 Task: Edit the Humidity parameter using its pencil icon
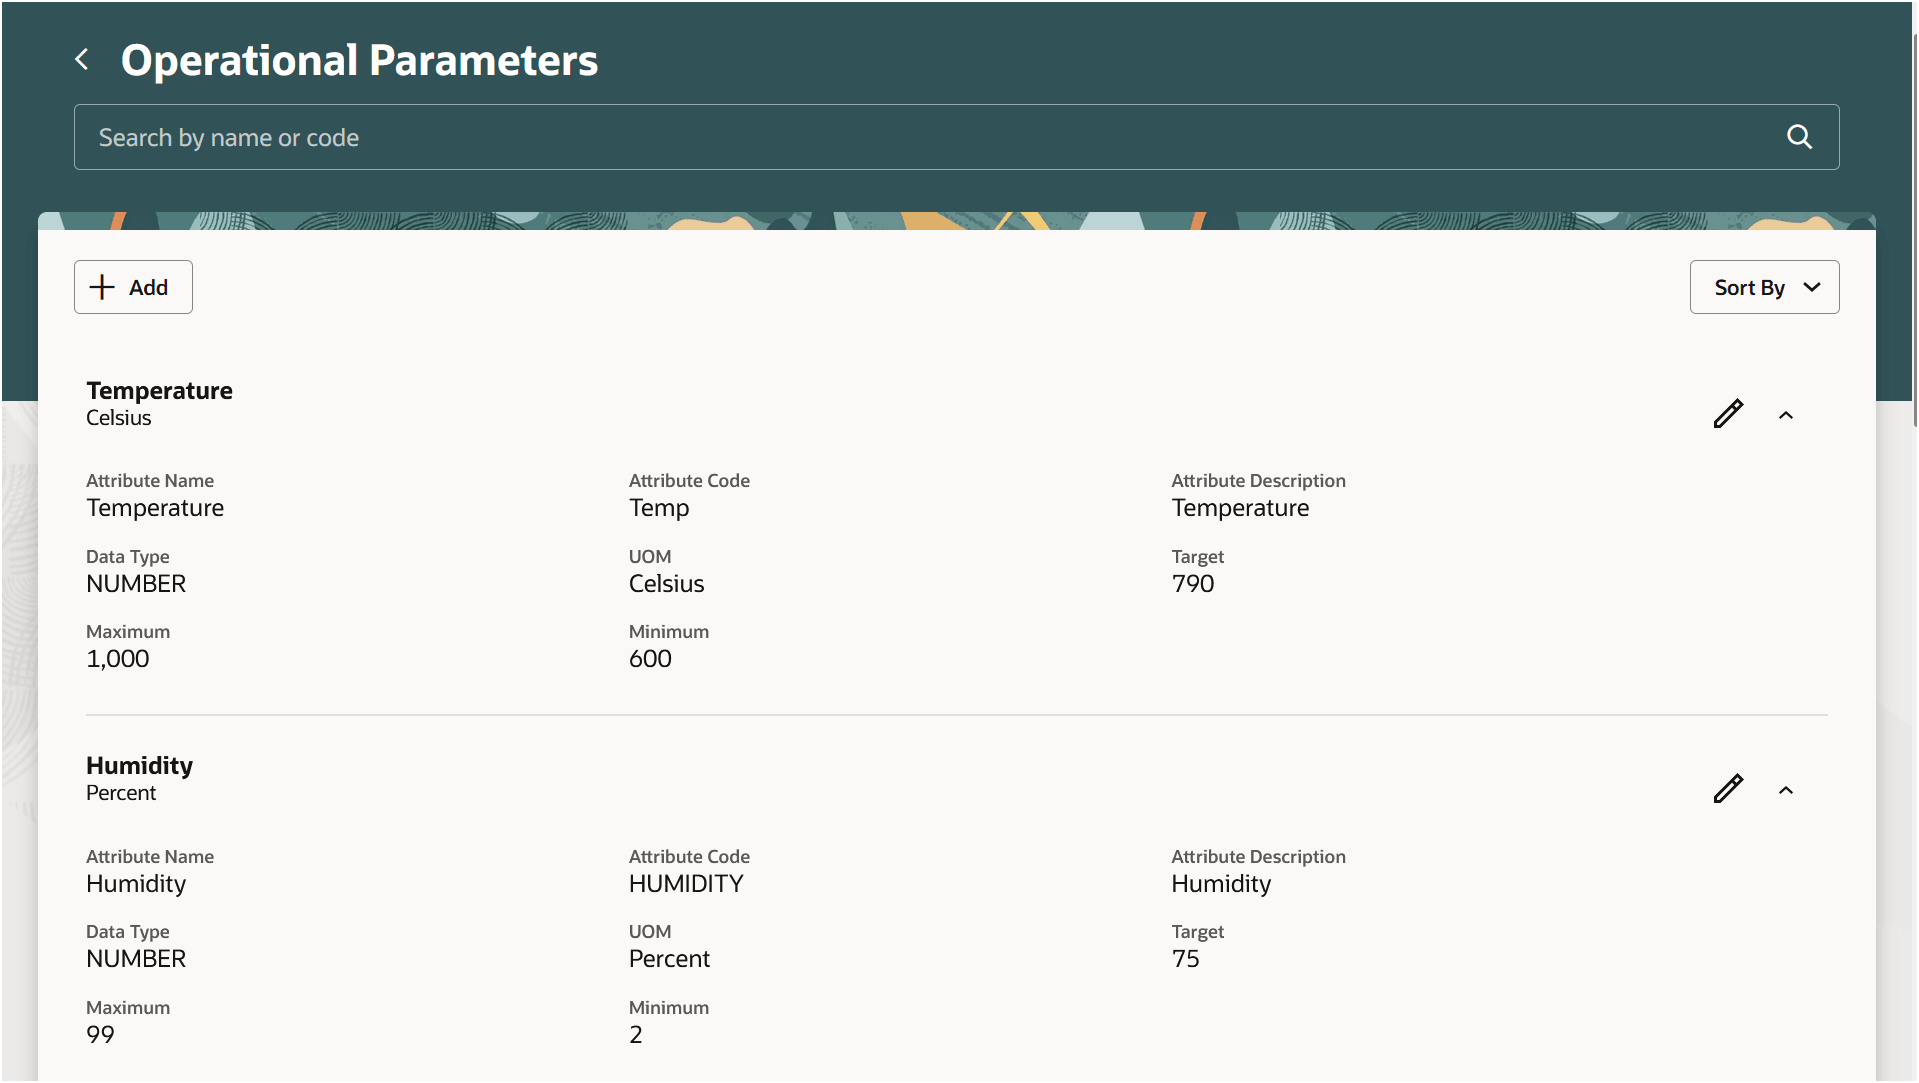point(1728,789)
